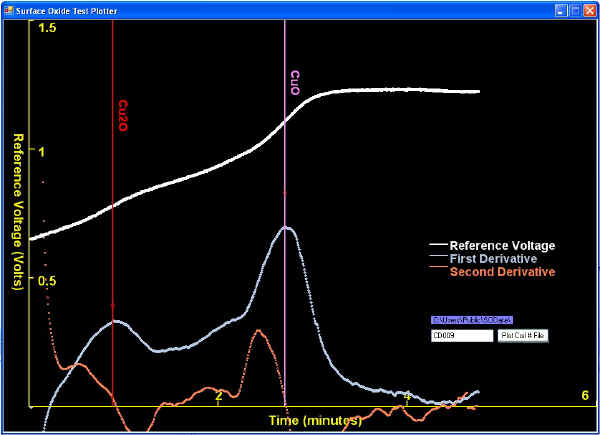600x435 pixels.
Task: Click the pink CuO text label
Action: [295, 83]
